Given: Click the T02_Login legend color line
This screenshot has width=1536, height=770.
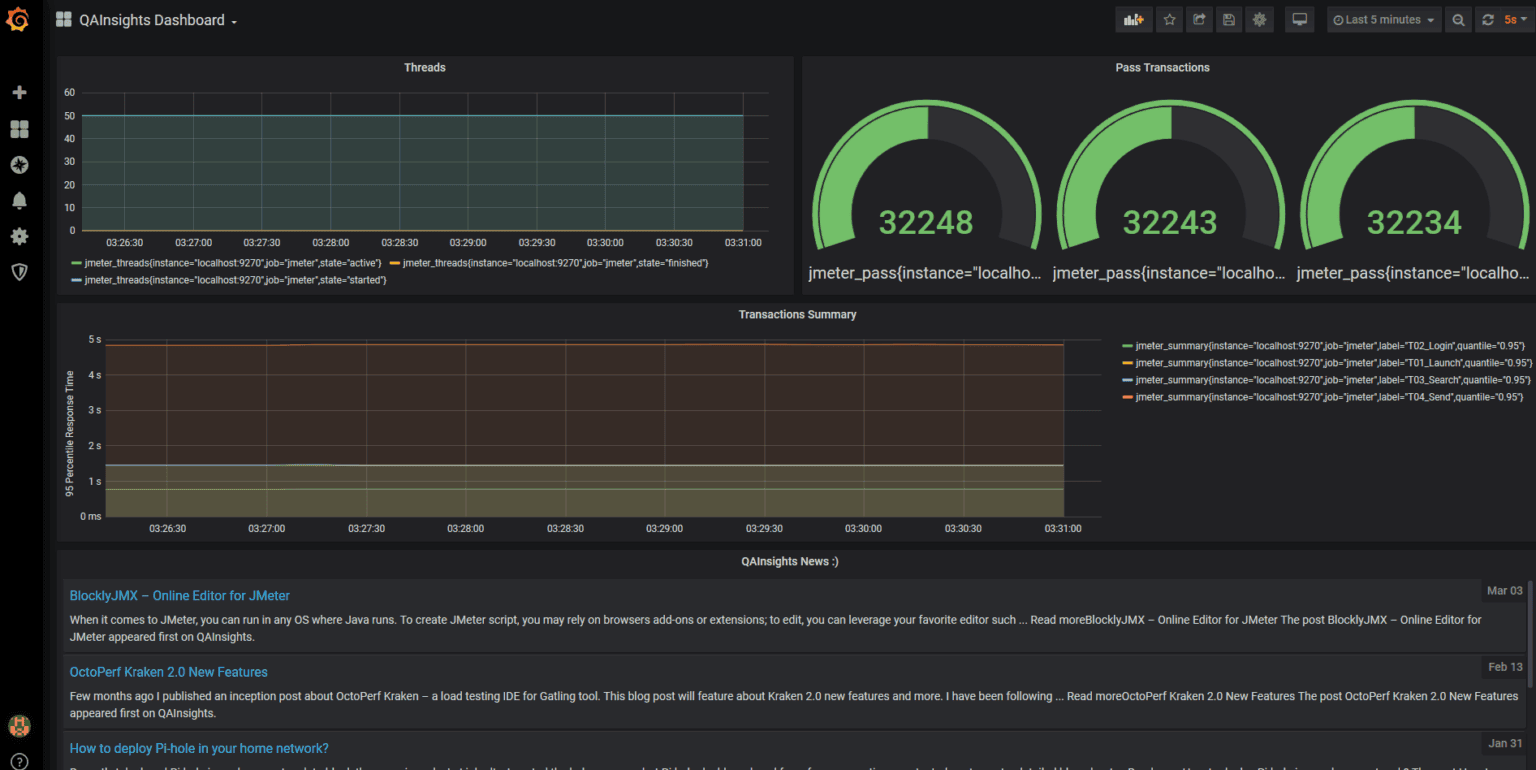Looking at the screenshot, I should pyautogui.click(x=1128, y=345).
